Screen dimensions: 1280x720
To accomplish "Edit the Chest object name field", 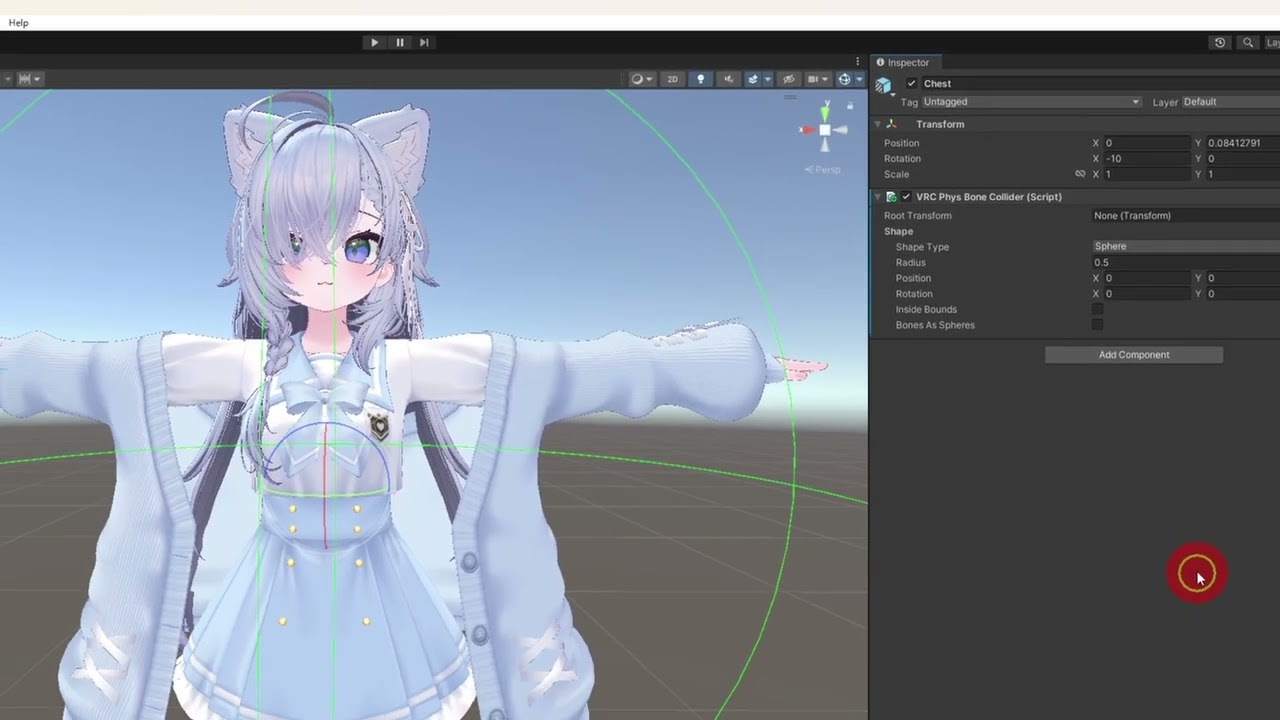I will click(1100, 84).
